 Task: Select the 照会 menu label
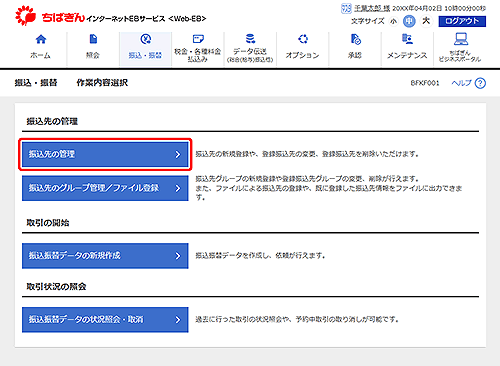(x=93, y=55)
